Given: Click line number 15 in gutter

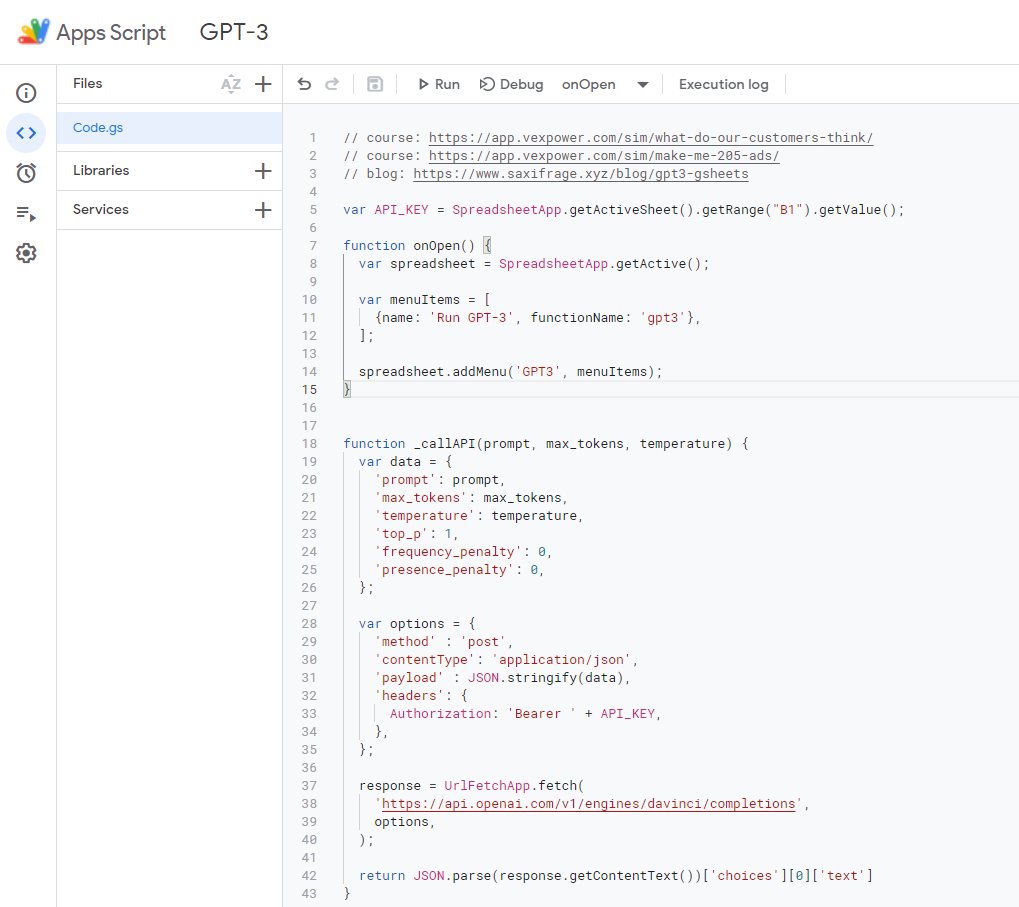Looking at the screenshot, I should (310, 390).
